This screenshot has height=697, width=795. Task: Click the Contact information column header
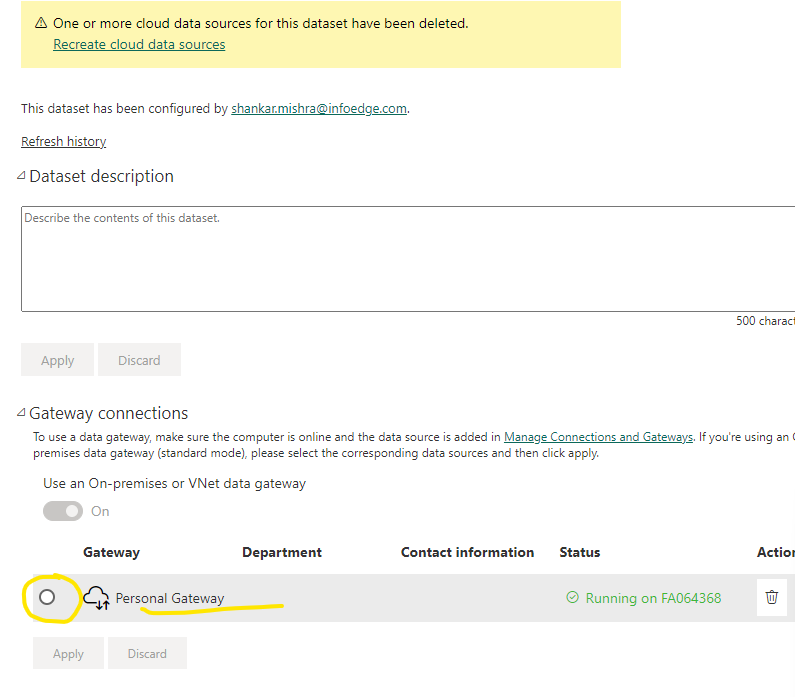(467, 552)
